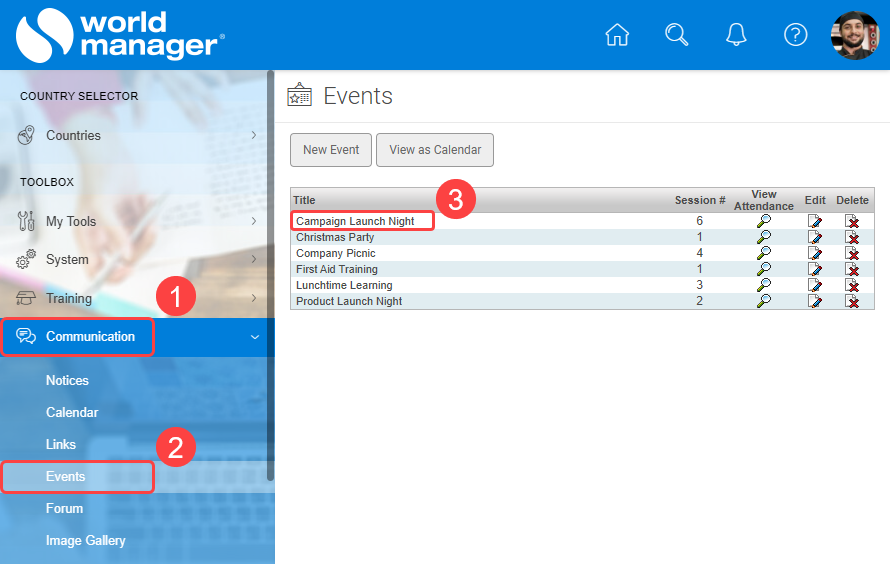The image size is (890, 564).
Task: View attendance for First Aid Training
Action: click(x=763, y=269)
